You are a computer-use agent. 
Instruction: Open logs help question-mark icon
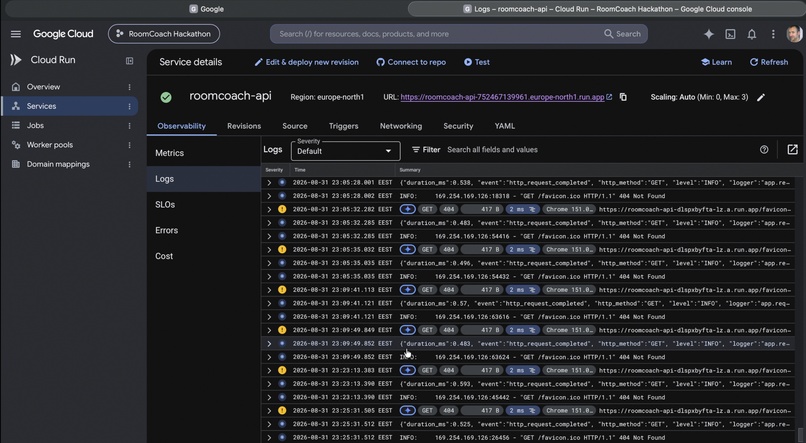(764, 150)
